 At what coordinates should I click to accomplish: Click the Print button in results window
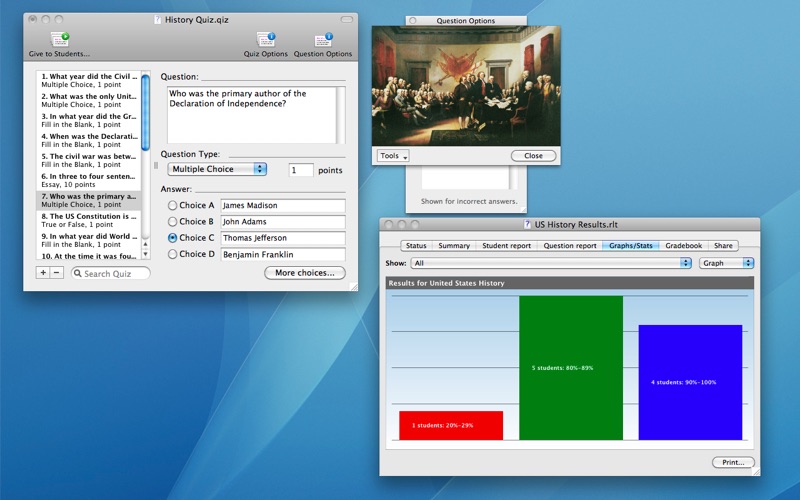[733, 462]
